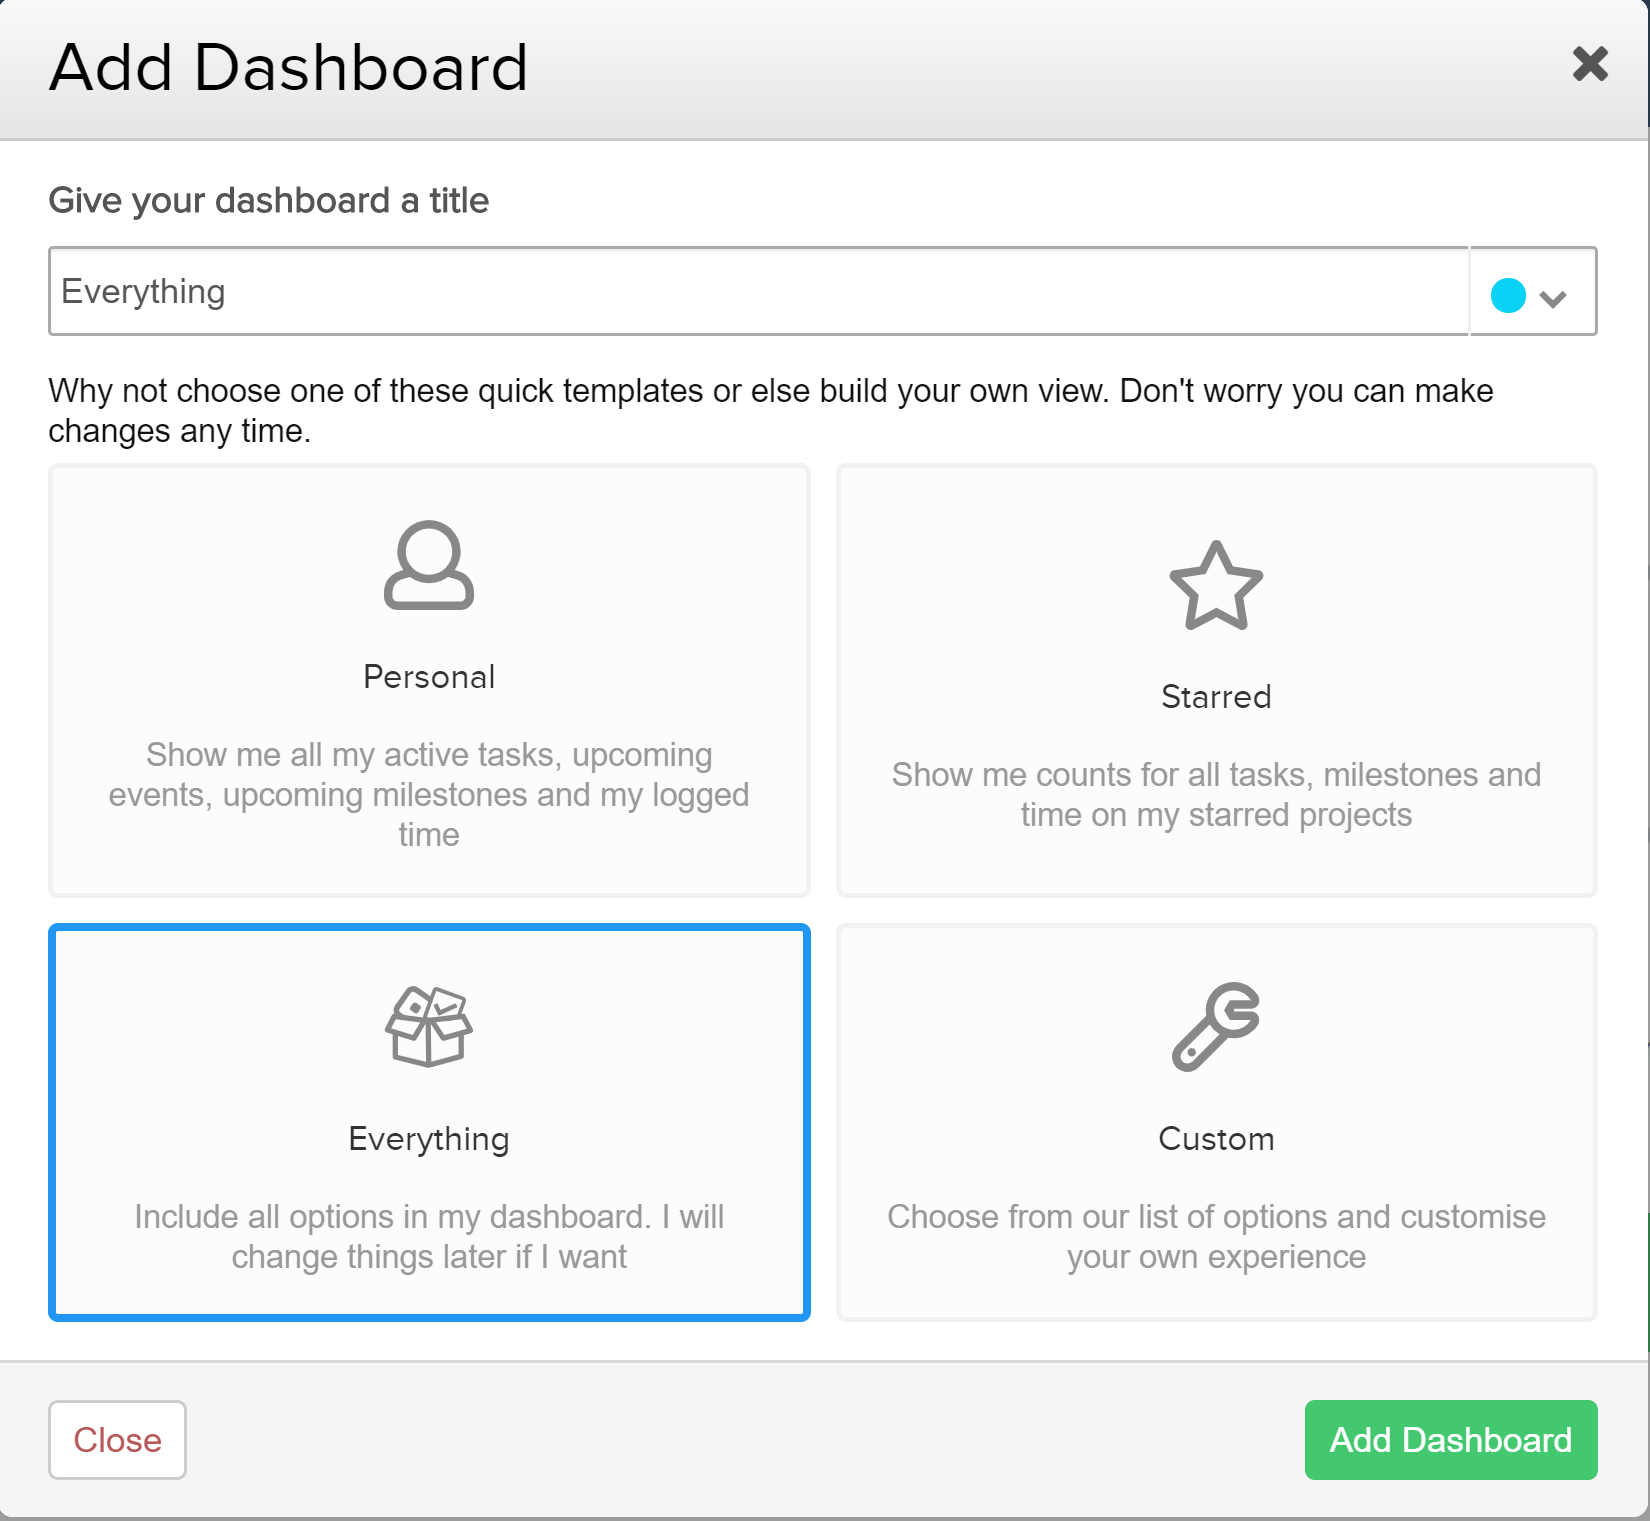The height and width of the screenshot is (1521, 1650).
Task: Click the Close button
Action: (117, 1440)
